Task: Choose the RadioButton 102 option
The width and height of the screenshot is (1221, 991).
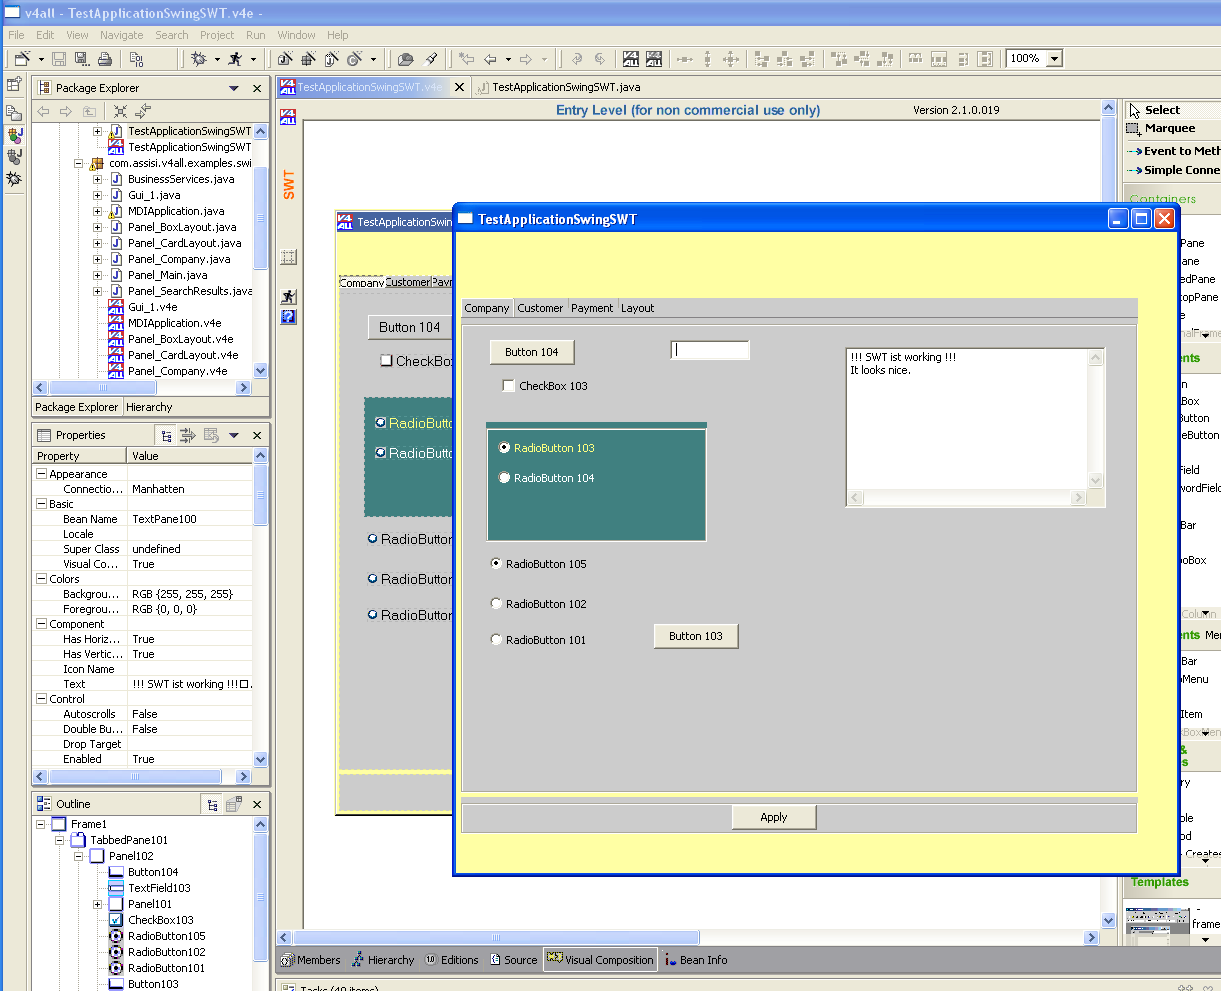Action: pos(496,604)
